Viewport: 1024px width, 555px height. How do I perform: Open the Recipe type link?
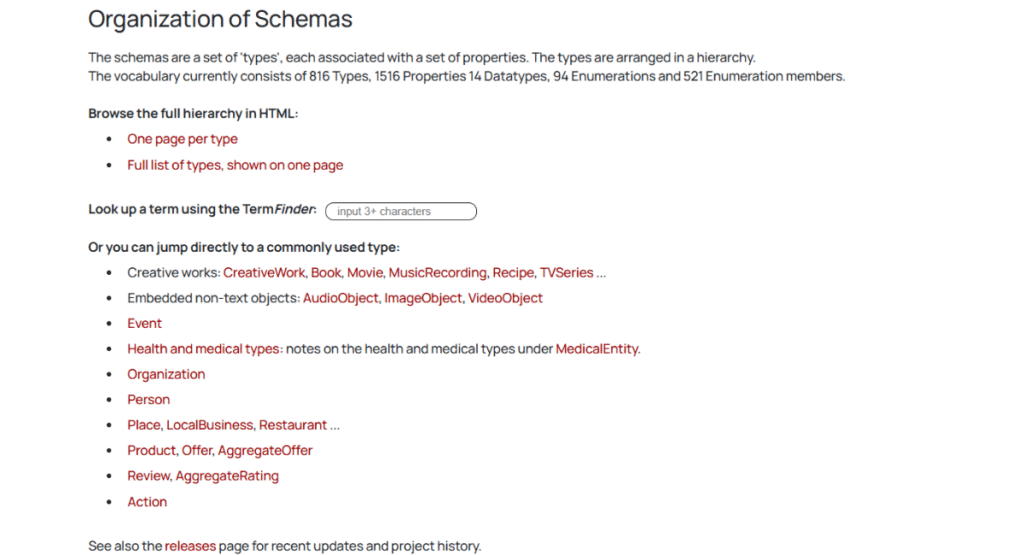click(514, 272)
